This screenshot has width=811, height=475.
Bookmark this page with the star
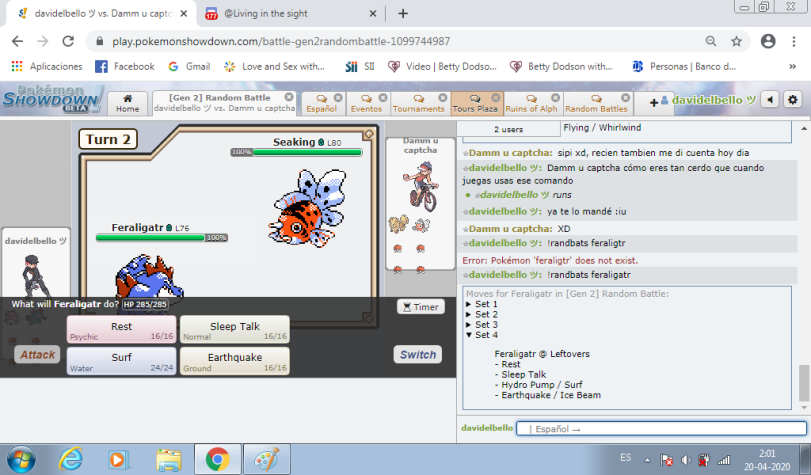pos(737,41)
